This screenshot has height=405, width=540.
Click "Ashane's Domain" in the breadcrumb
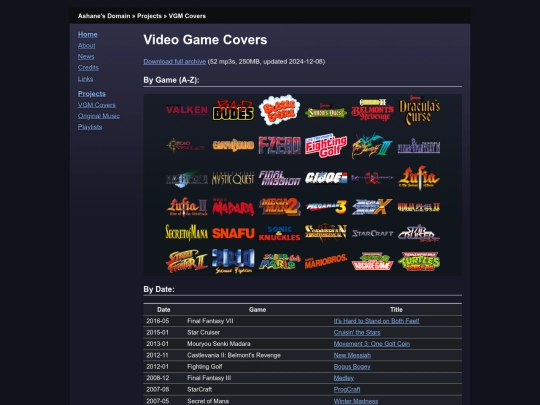(x=104, y=16)
